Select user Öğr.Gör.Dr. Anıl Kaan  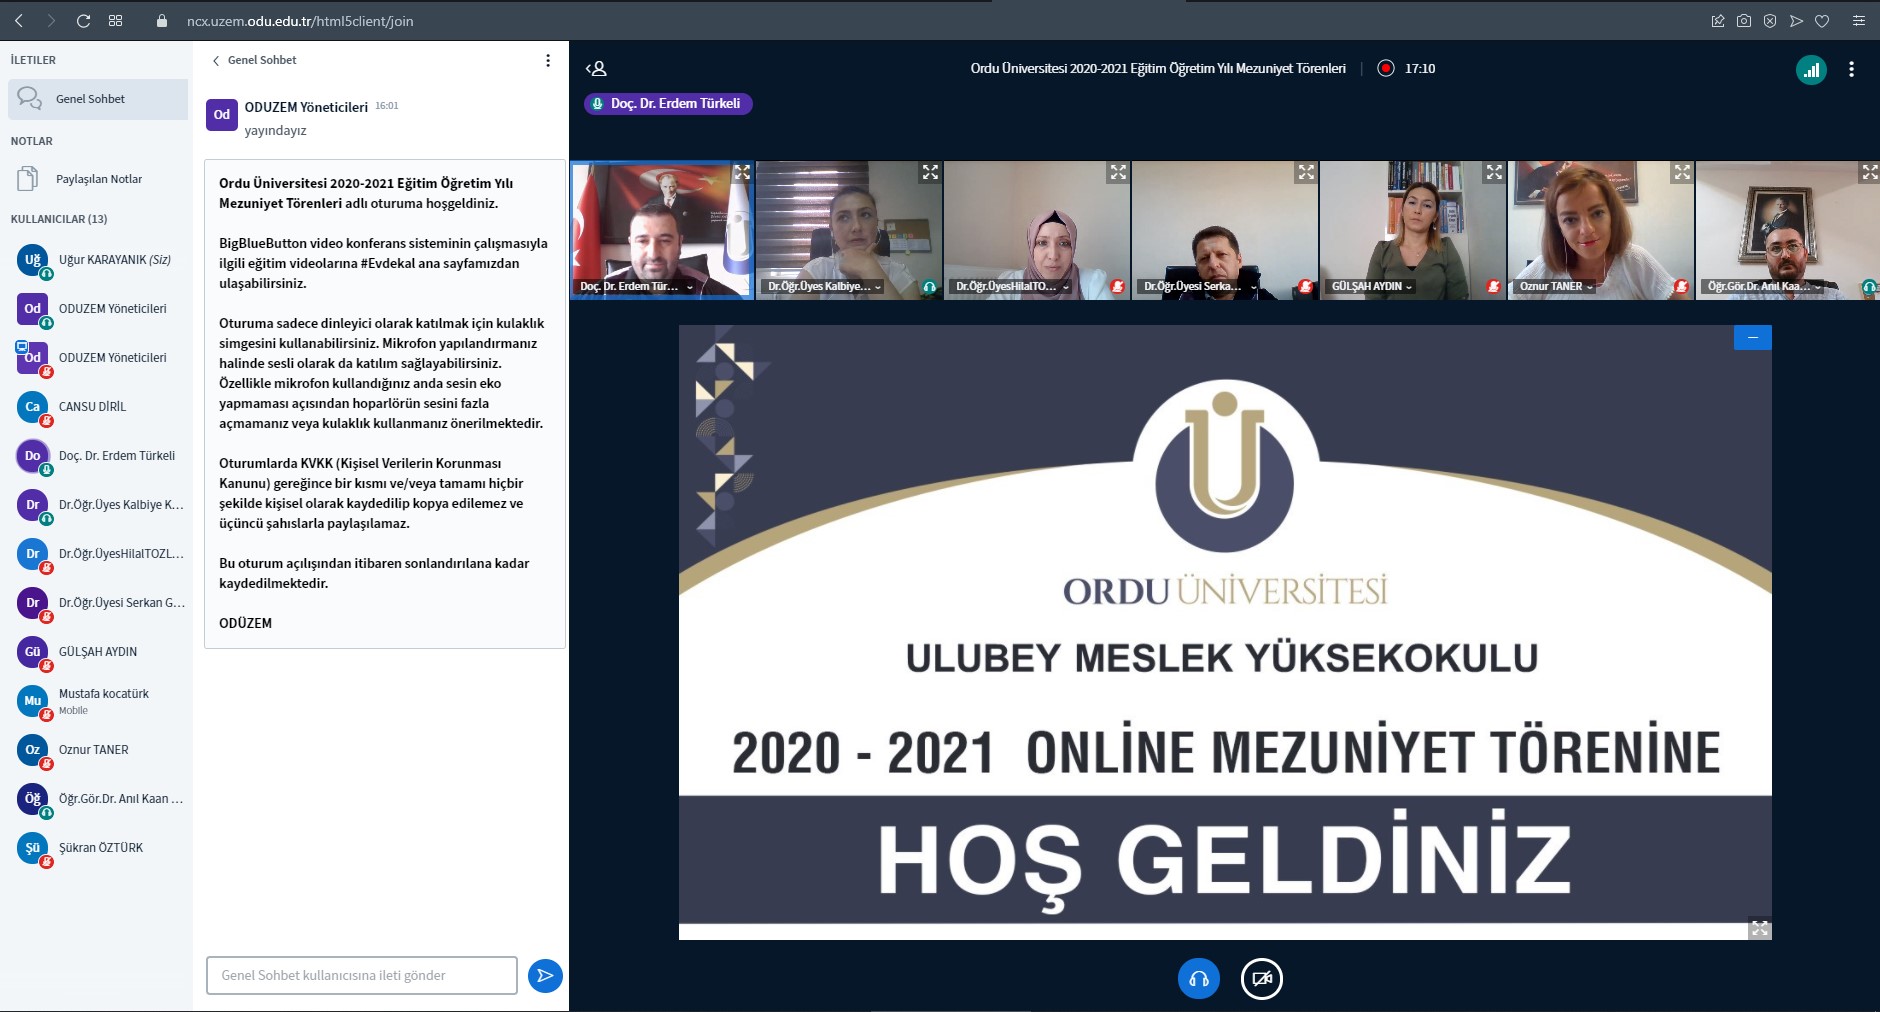pos(98,799)
